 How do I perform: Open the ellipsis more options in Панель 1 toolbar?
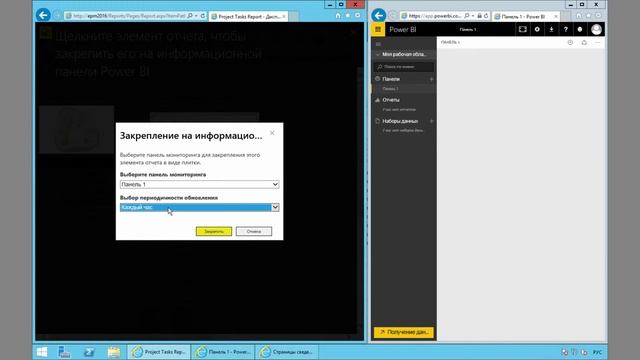click(598, 42)
